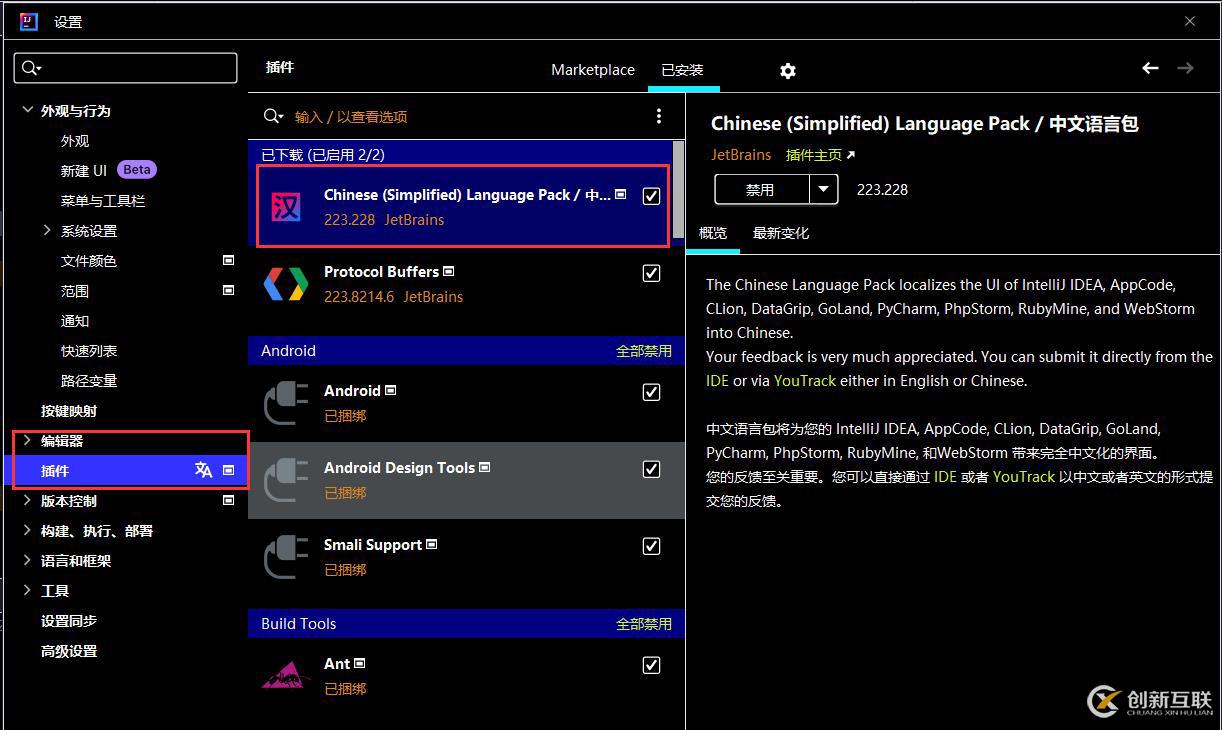Expand the 构建、执行、部署 section
Screen dimensions: 1222x730
(x=27, y=530)
